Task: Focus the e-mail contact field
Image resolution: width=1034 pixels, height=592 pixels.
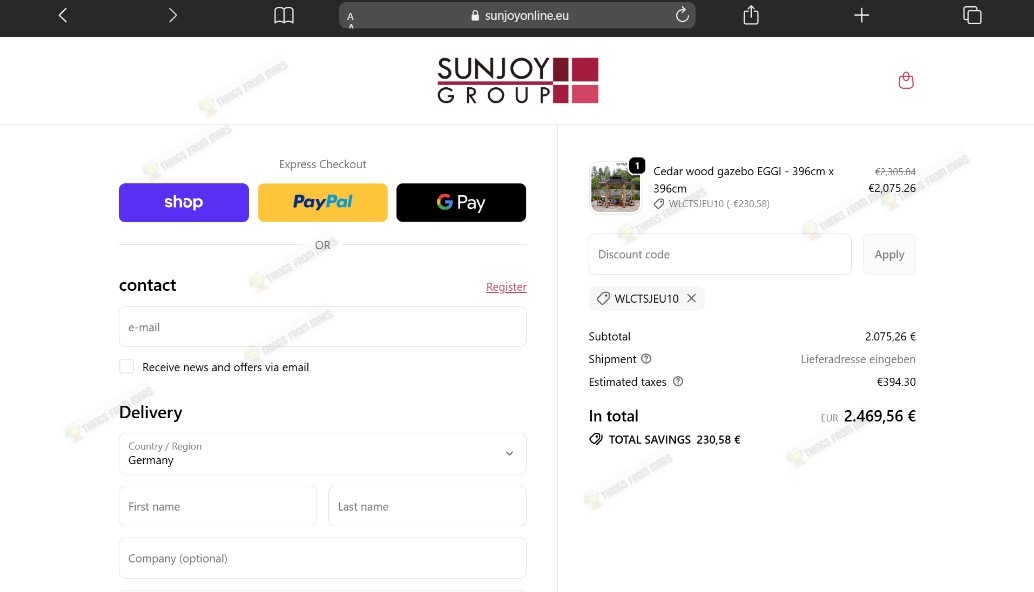Action: click(322, 327)
